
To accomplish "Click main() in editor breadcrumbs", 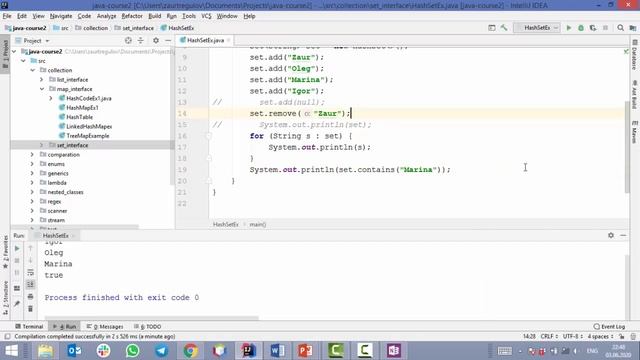I will pyautogui.click(x=258, y=224).
